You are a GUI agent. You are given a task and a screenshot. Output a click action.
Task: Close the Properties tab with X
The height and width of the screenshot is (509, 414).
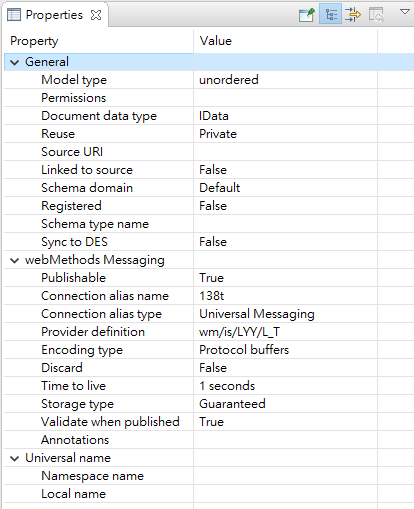[96, 15]
